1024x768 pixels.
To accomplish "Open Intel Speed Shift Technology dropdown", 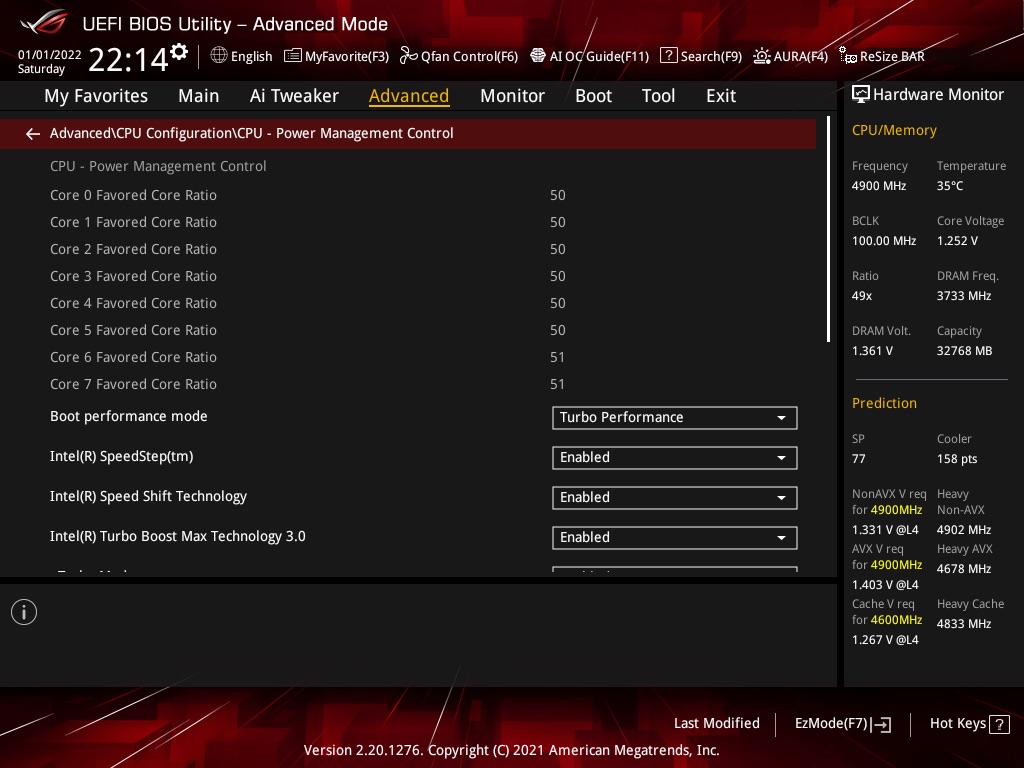I will pyautogui.click(x=675, y=498).
